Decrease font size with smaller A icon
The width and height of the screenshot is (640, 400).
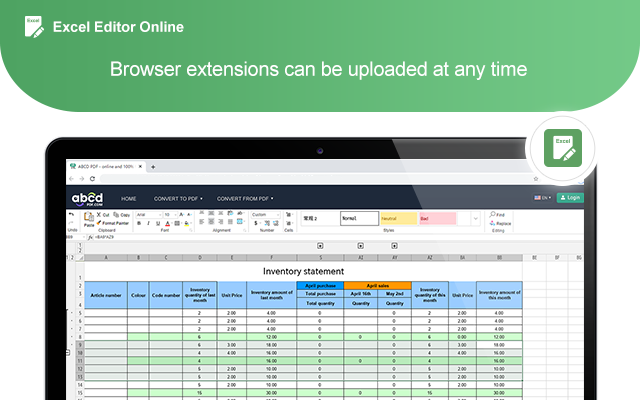(x=189, y=214)
